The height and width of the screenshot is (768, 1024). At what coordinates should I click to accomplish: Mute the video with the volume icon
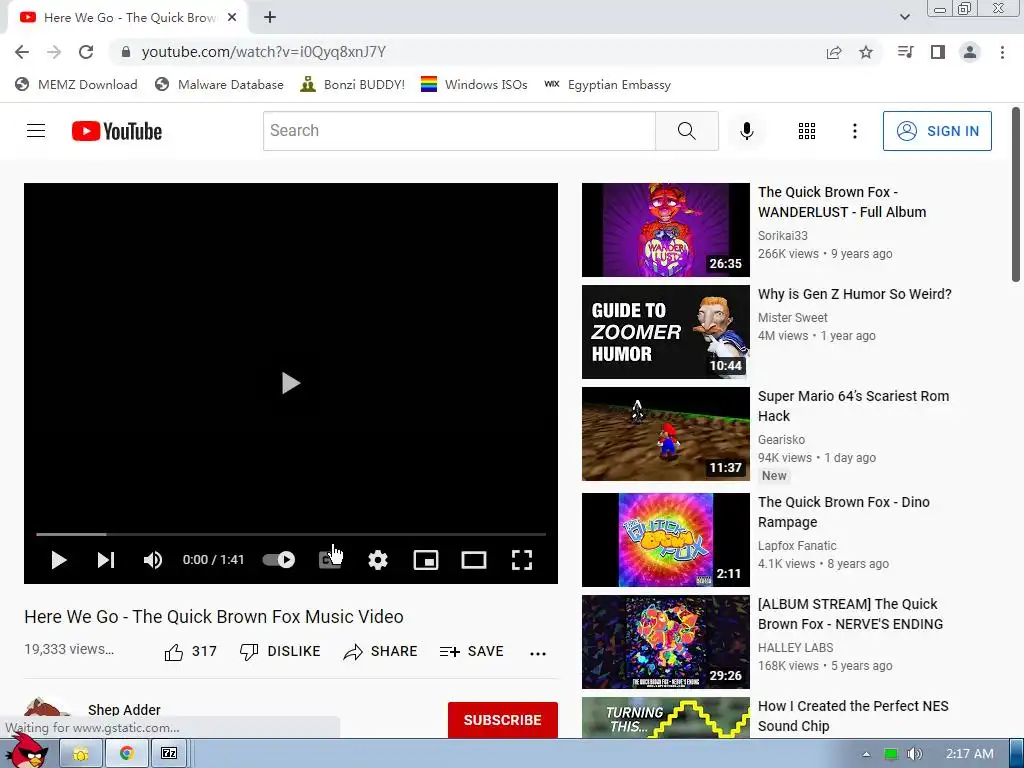153,560
